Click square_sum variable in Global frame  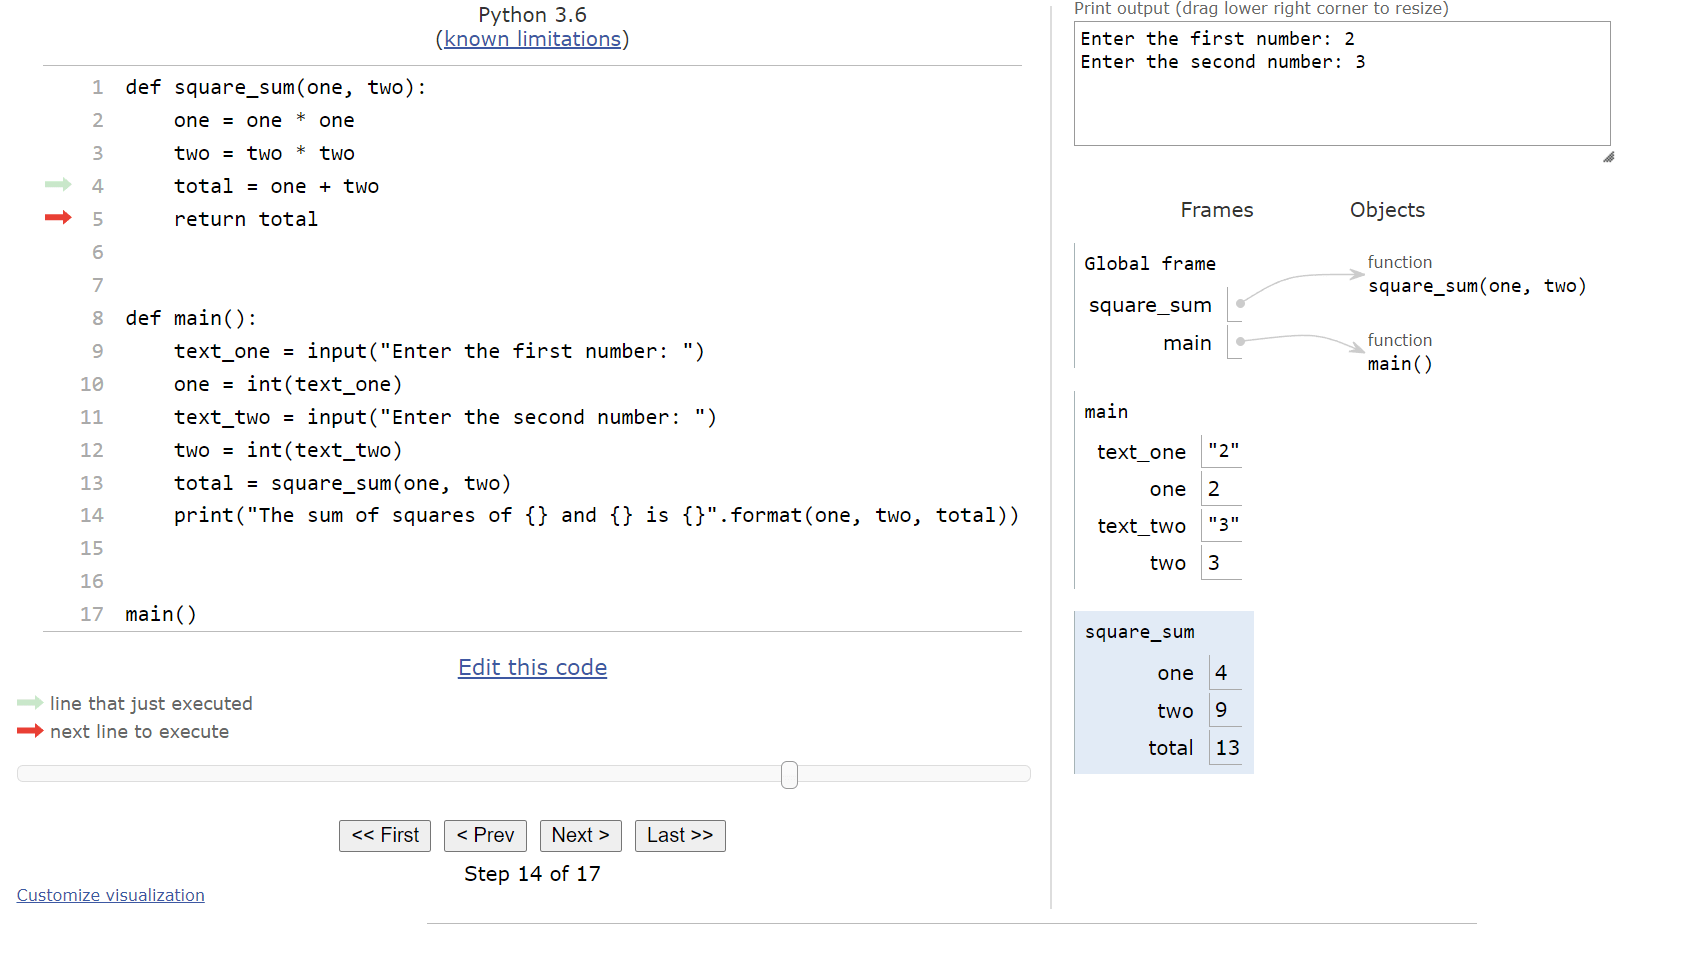(1150, 305)
